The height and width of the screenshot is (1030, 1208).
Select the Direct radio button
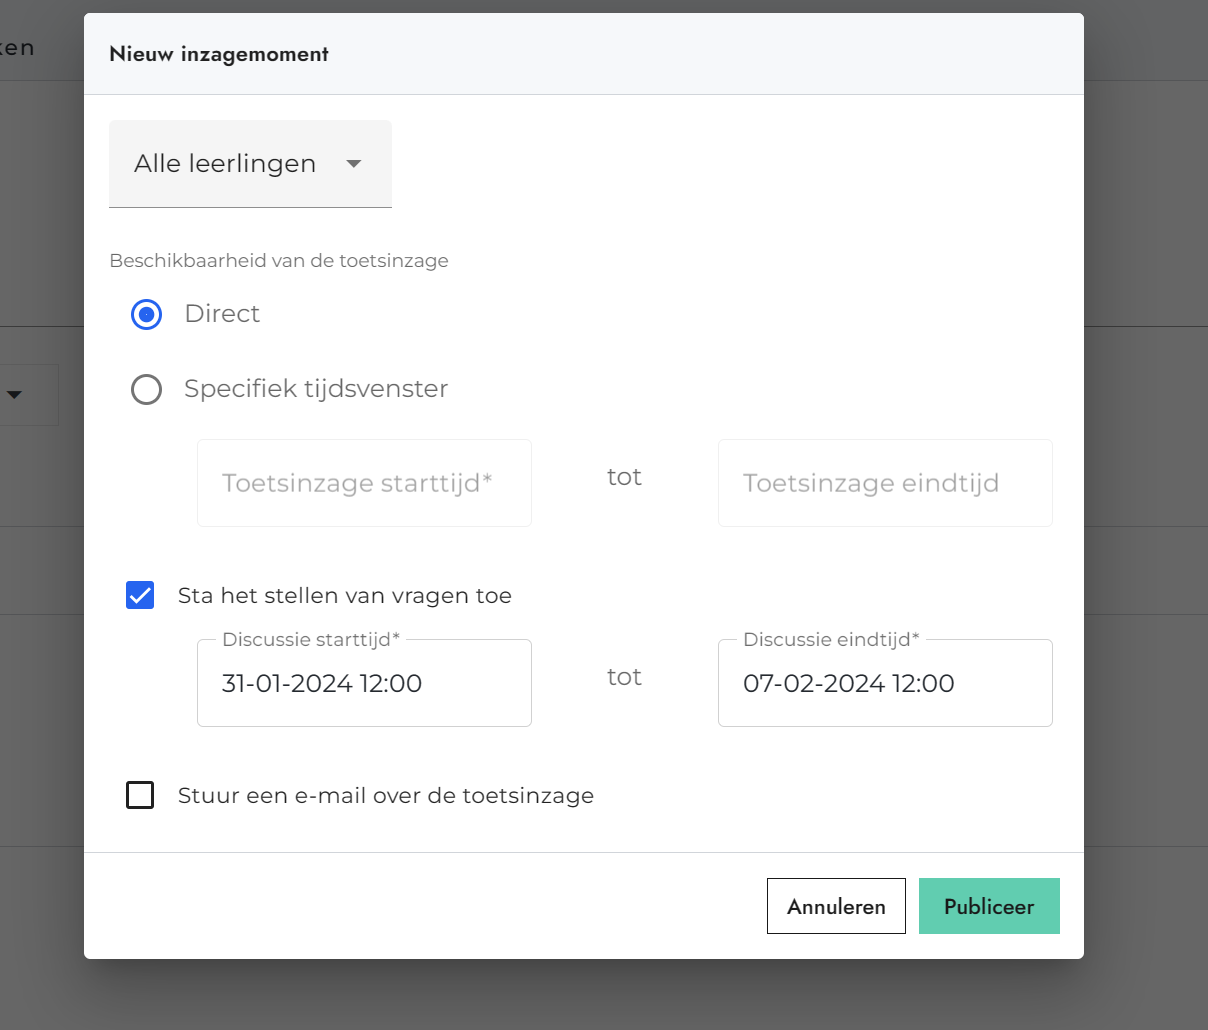point(146,314)
